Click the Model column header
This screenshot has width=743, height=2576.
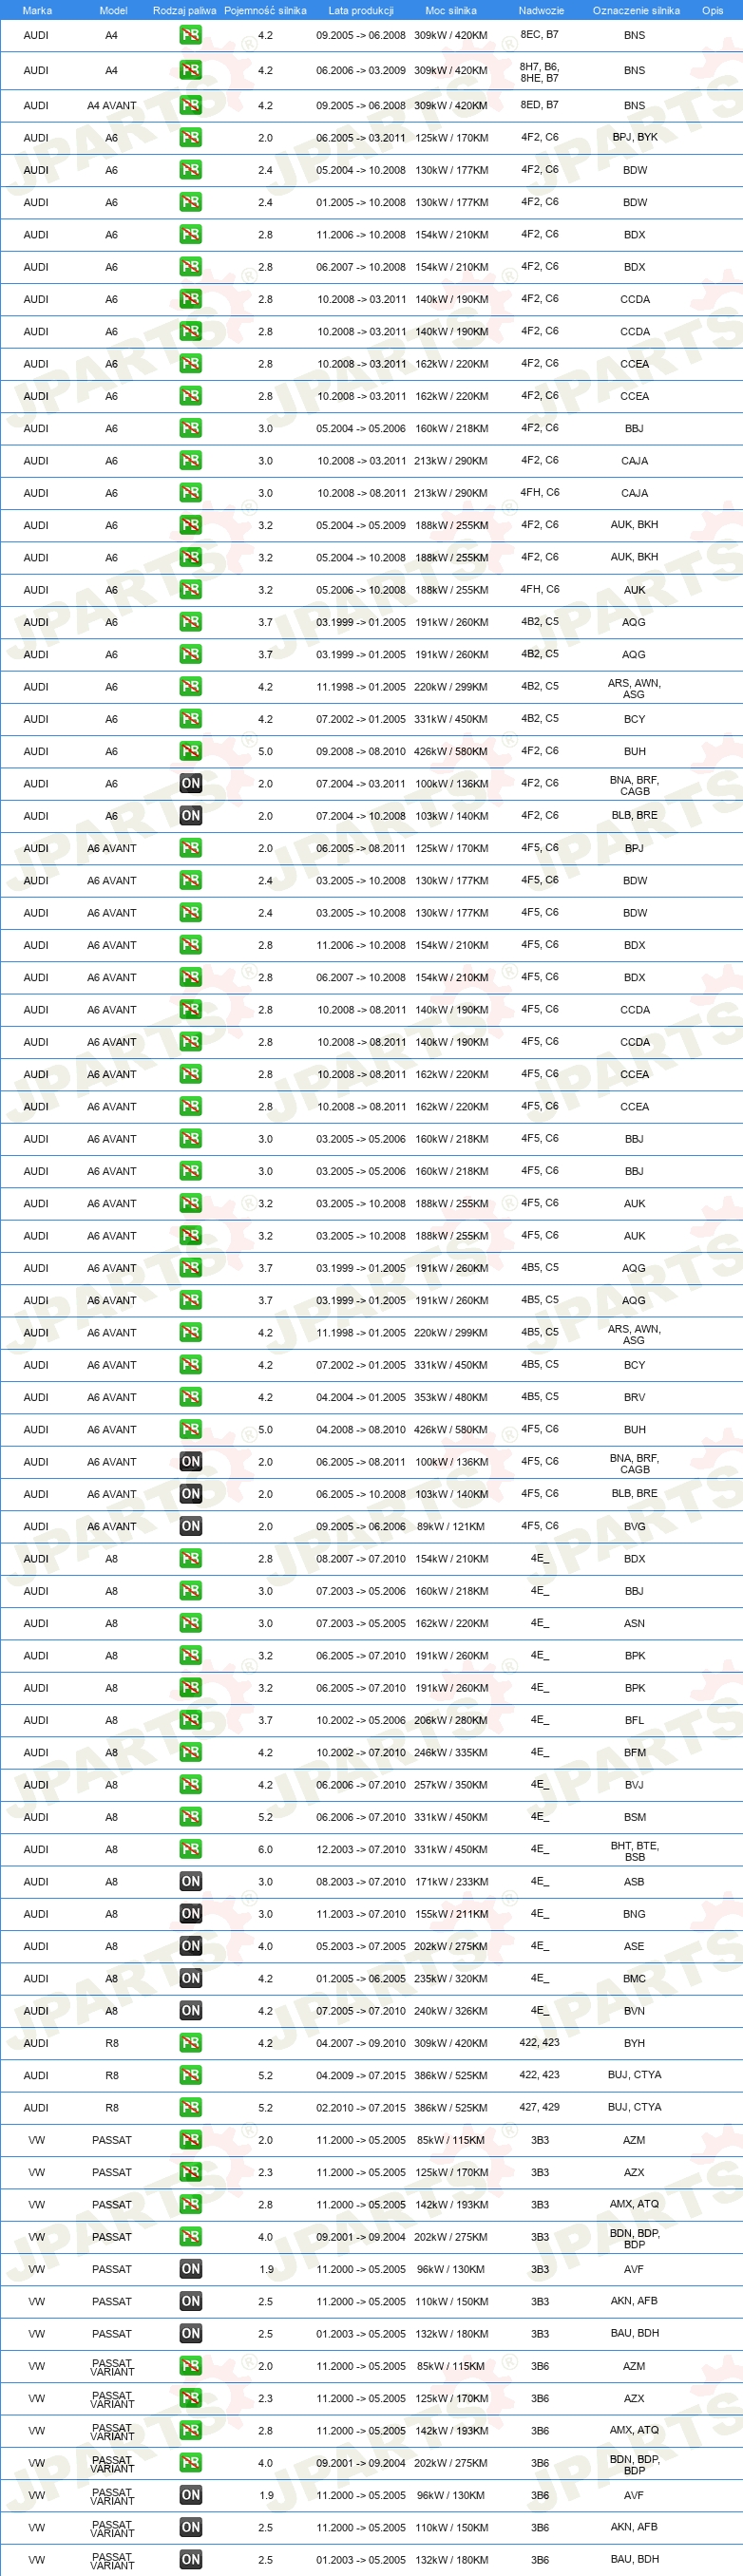click(113, 10)
